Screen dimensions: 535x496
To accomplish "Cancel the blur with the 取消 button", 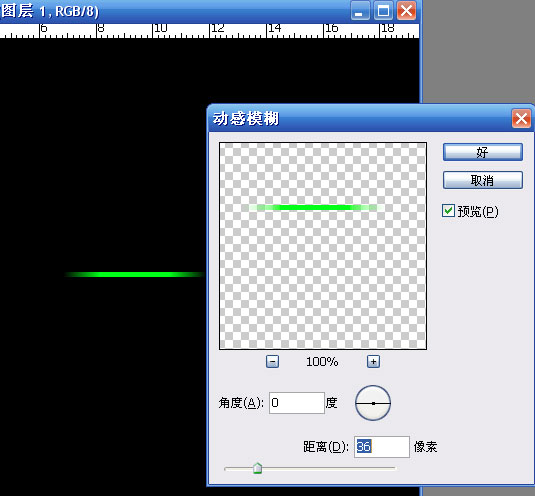I will coord(482,180).
